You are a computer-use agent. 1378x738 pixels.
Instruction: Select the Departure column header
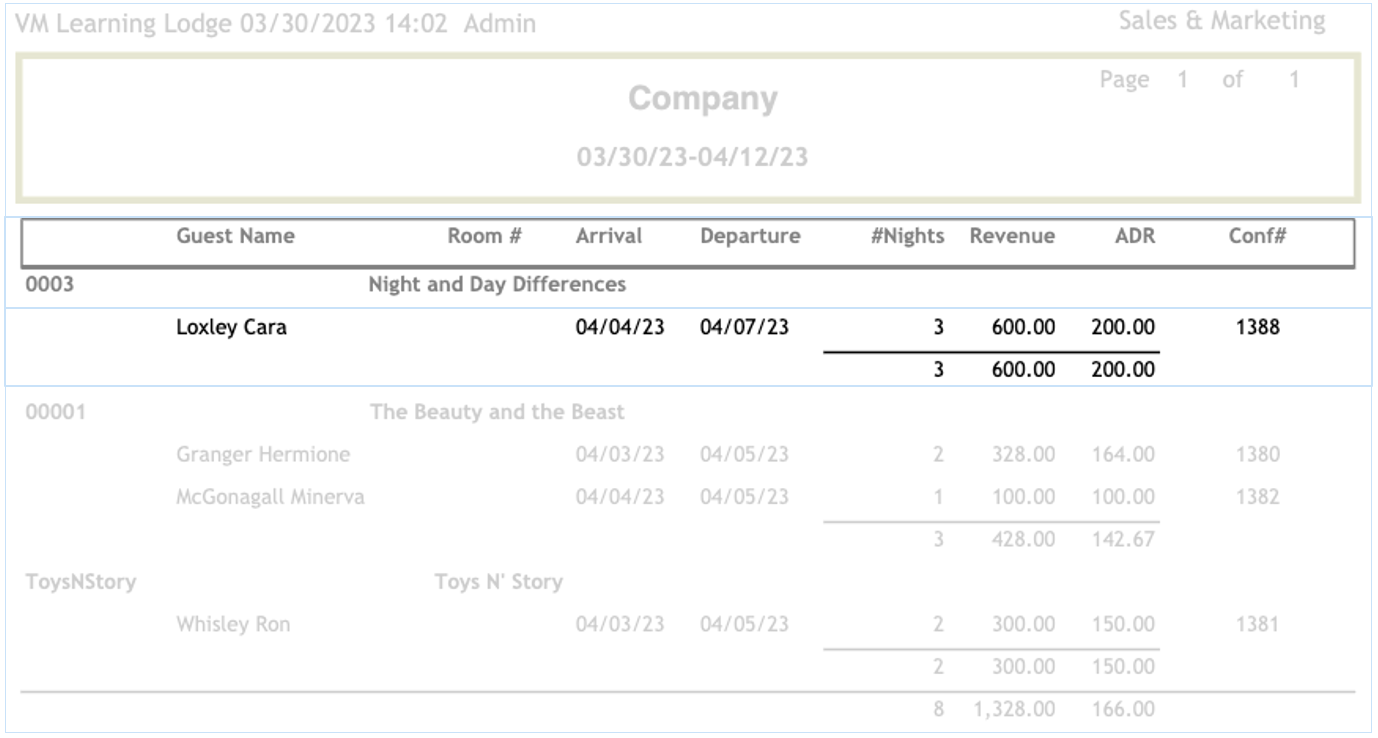click(x=750, y=236)
